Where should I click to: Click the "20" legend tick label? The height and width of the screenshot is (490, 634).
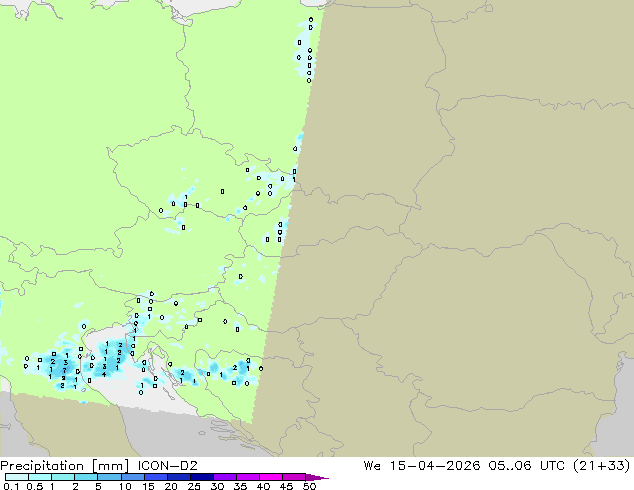tap(171, 486)
